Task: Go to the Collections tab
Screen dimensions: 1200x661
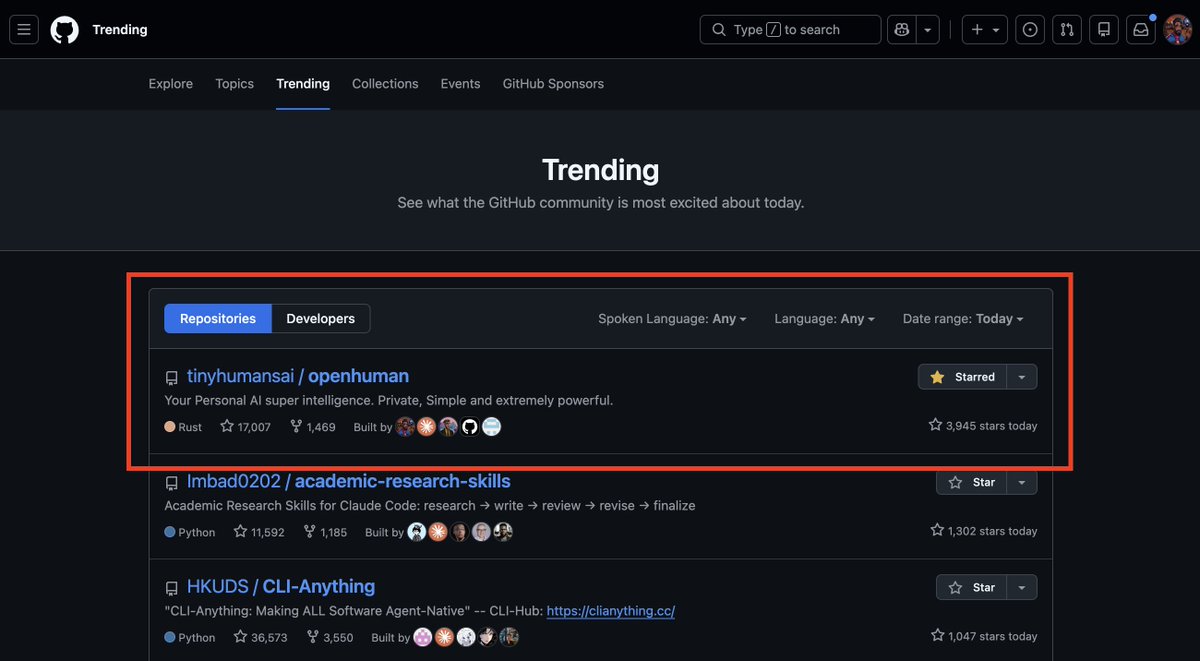Action: (x=385, y=84)
